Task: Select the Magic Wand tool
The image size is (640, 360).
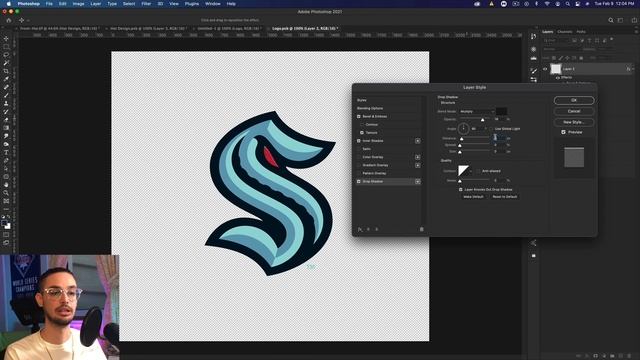Action: 6,63
